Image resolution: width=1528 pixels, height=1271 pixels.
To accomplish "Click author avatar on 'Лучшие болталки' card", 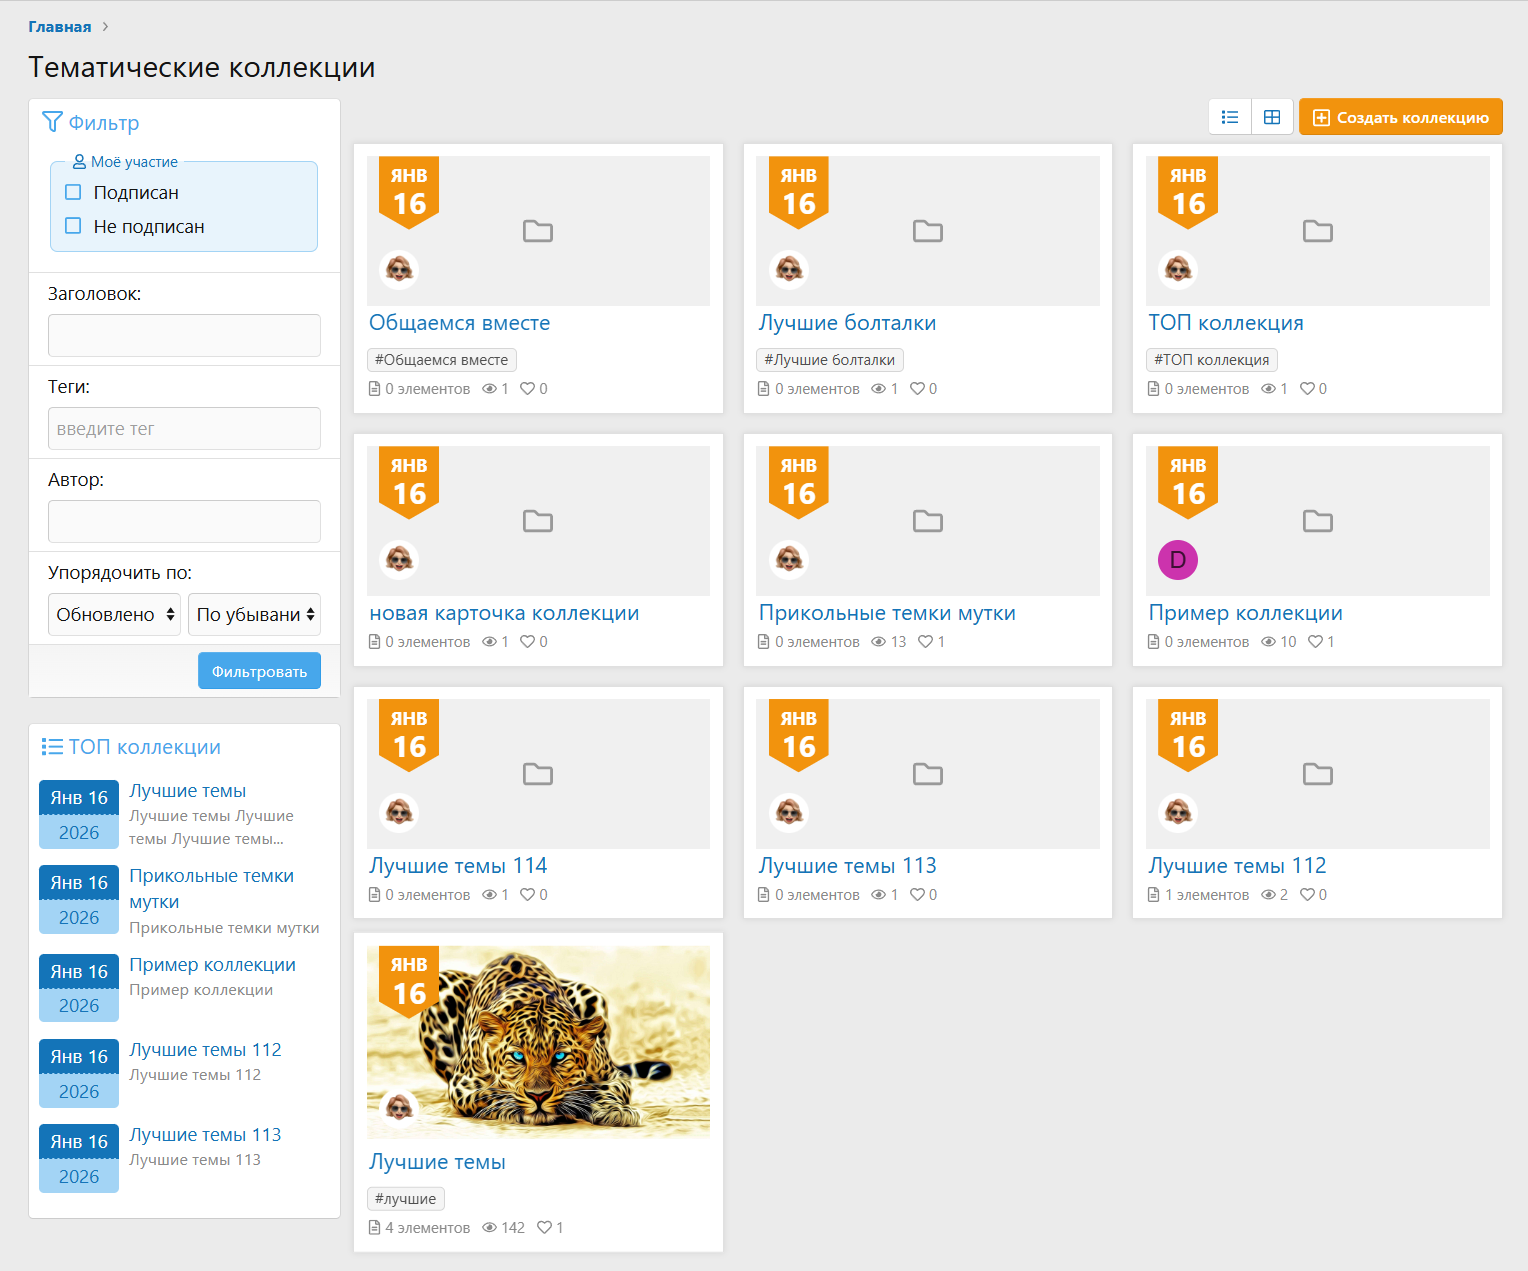I will click(789, 269).
